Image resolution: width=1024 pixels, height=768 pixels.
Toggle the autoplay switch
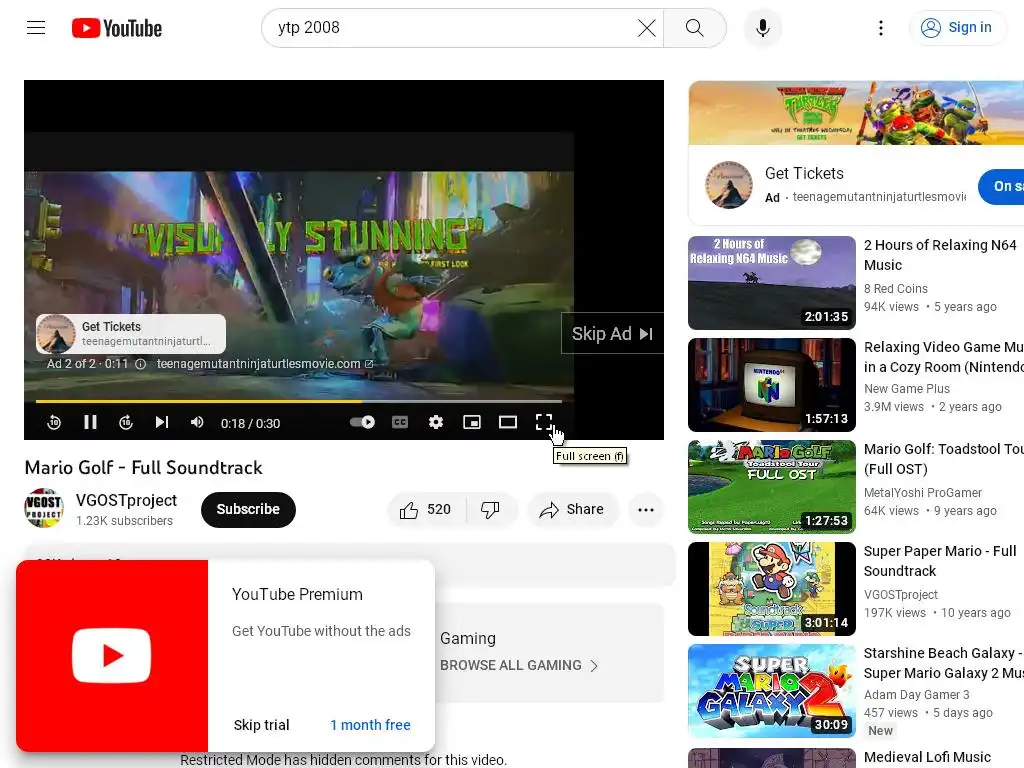362,422
